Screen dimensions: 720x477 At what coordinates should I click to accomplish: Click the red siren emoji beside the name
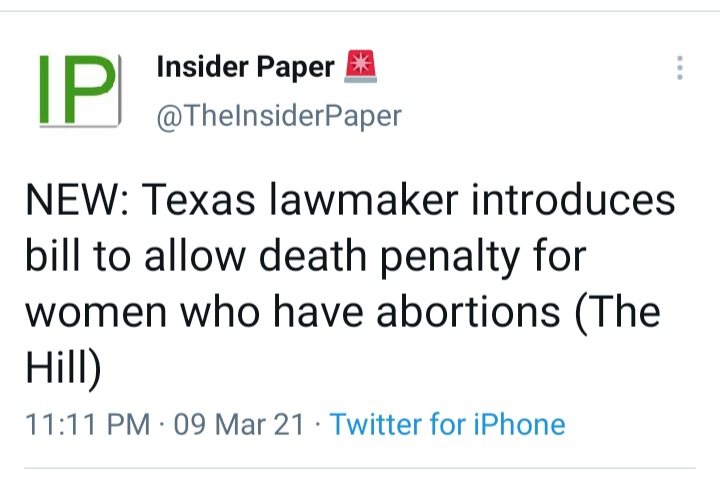(360, 67)
